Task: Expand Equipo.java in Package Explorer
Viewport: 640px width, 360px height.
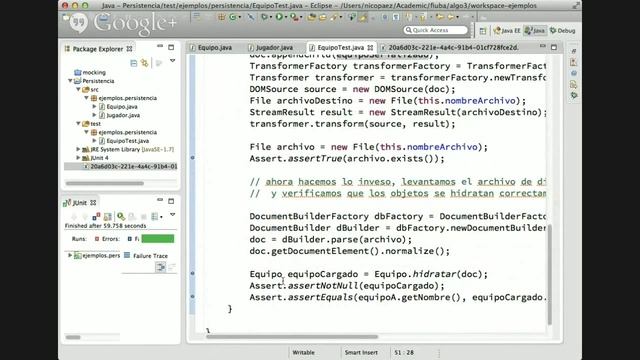Action: pyautogui.click(x=94, y=107)
